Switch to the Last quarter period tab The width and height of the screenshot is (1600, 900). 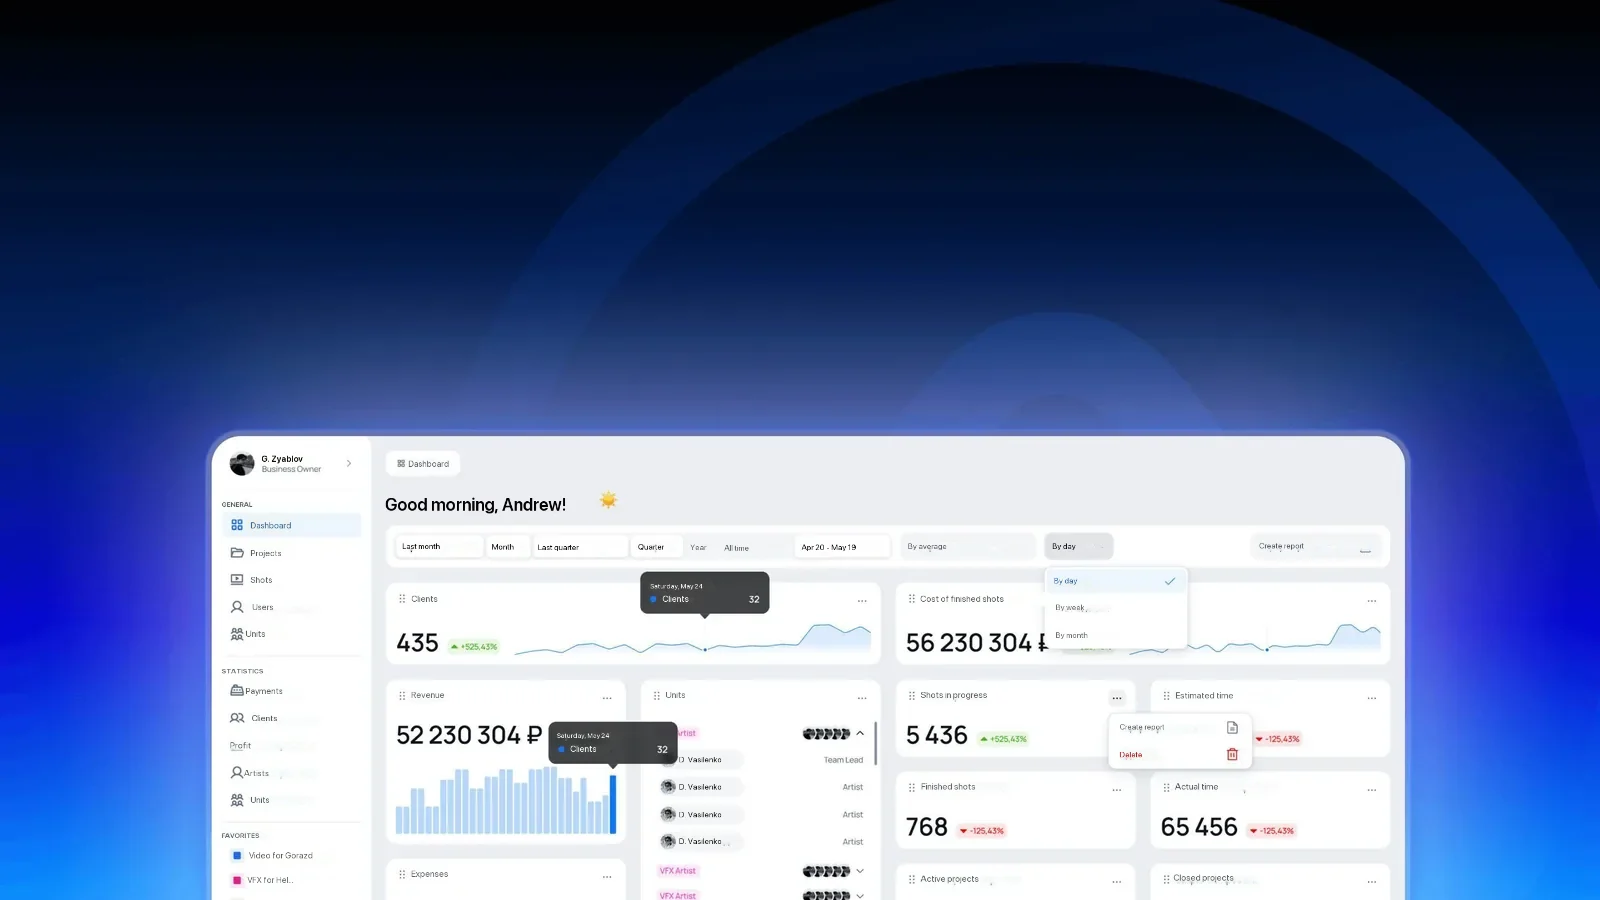coord(579,547)
